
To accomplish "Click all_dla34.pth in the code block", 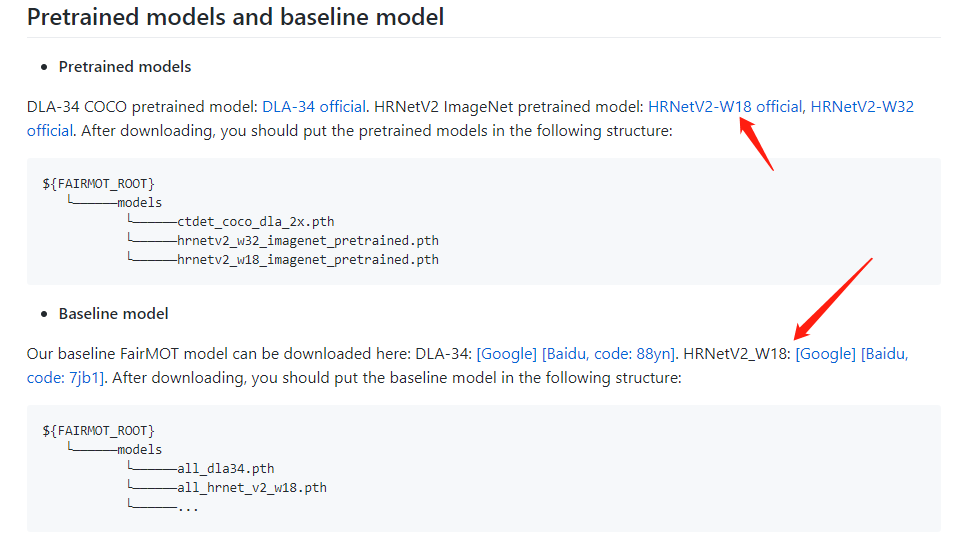I will pos(225,469).
